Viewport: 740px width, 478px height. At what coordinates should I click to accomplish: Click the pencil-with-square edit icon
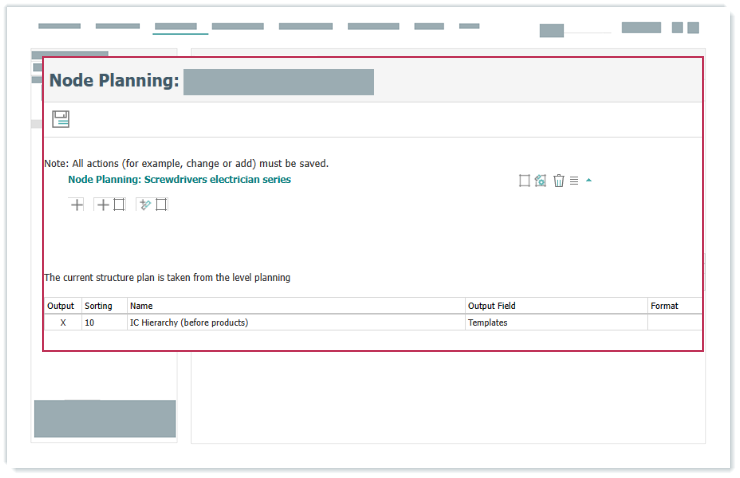(x=152, y=205)
